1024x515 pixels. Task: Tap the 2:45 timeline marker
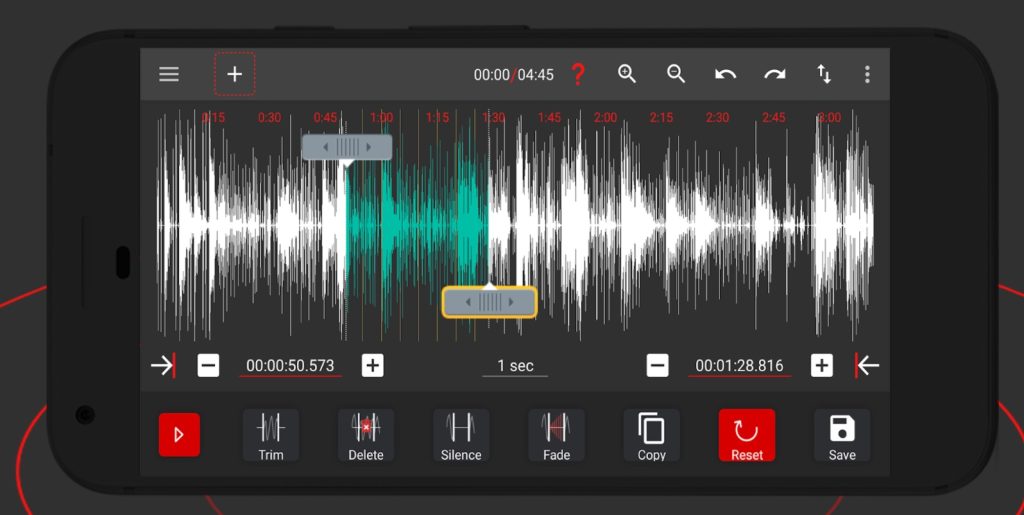[774, 117]
